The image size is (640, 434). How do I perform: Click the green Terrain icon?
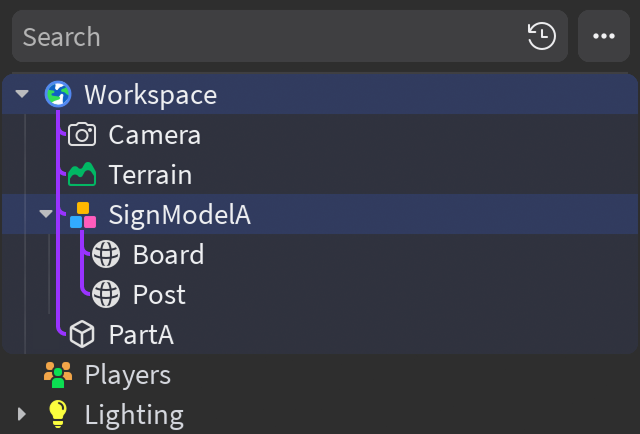pos(82,175)
